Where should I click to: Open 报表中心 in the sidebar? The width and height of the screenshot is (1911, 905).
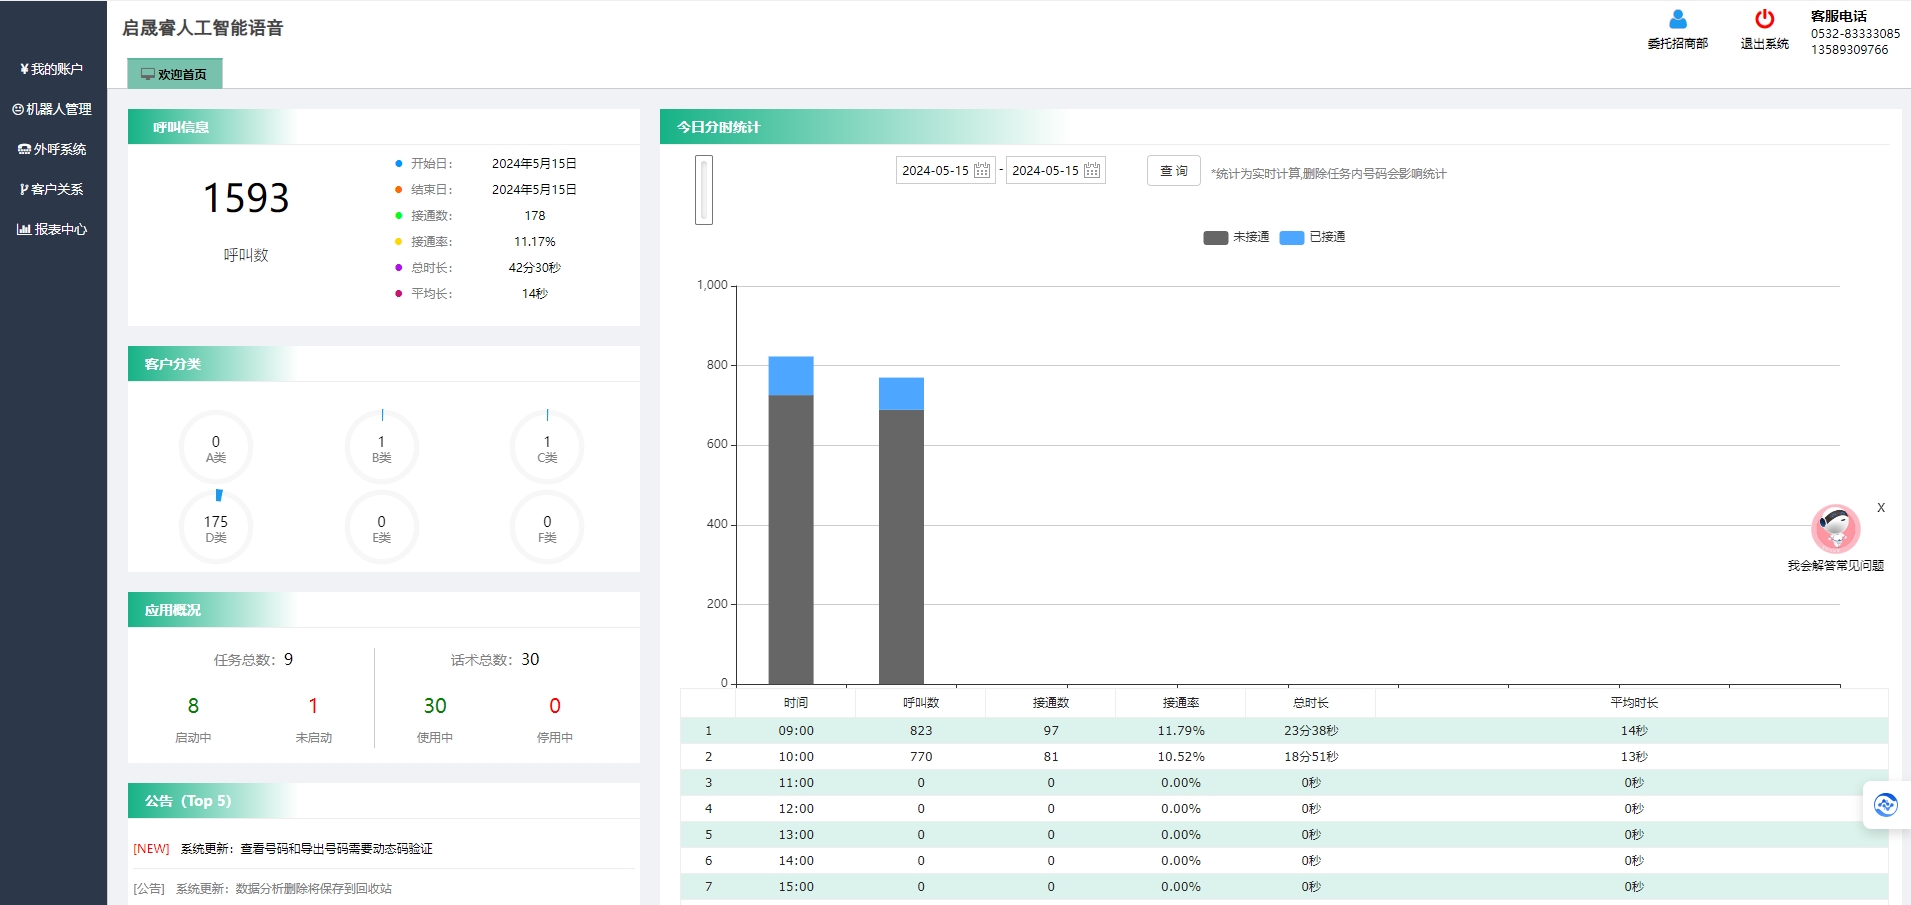coord(52,229)
